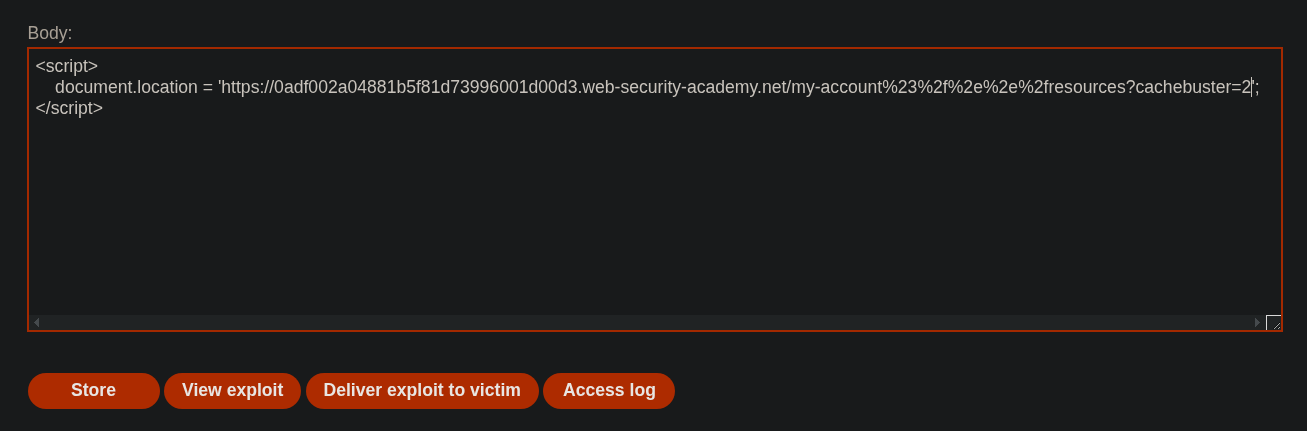The width and height of the screenshot is (1307, 431).
Task: Click the Body field label
Action: [50, 33]
